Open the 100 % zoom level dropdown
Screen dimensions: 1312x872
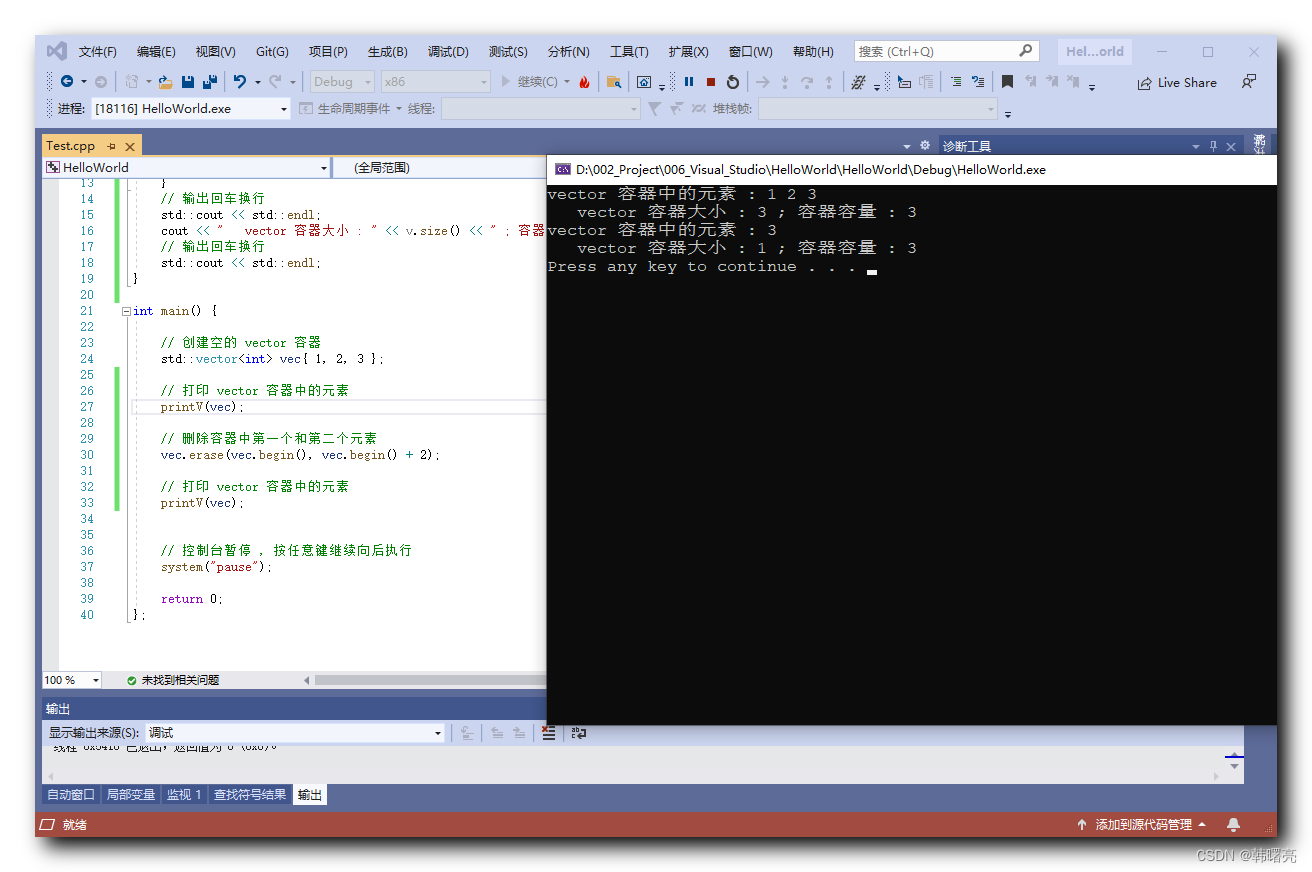(72, 680)
